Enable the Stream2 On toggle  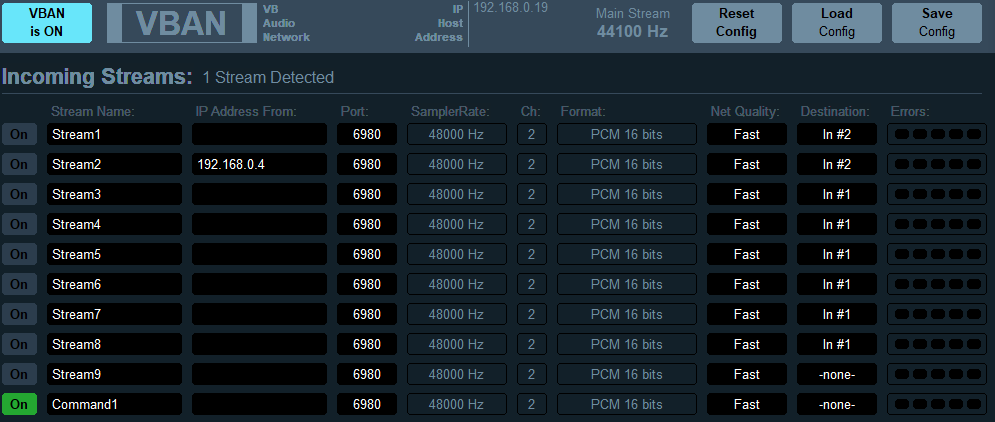pyautogui.click(x=19, y=164)
